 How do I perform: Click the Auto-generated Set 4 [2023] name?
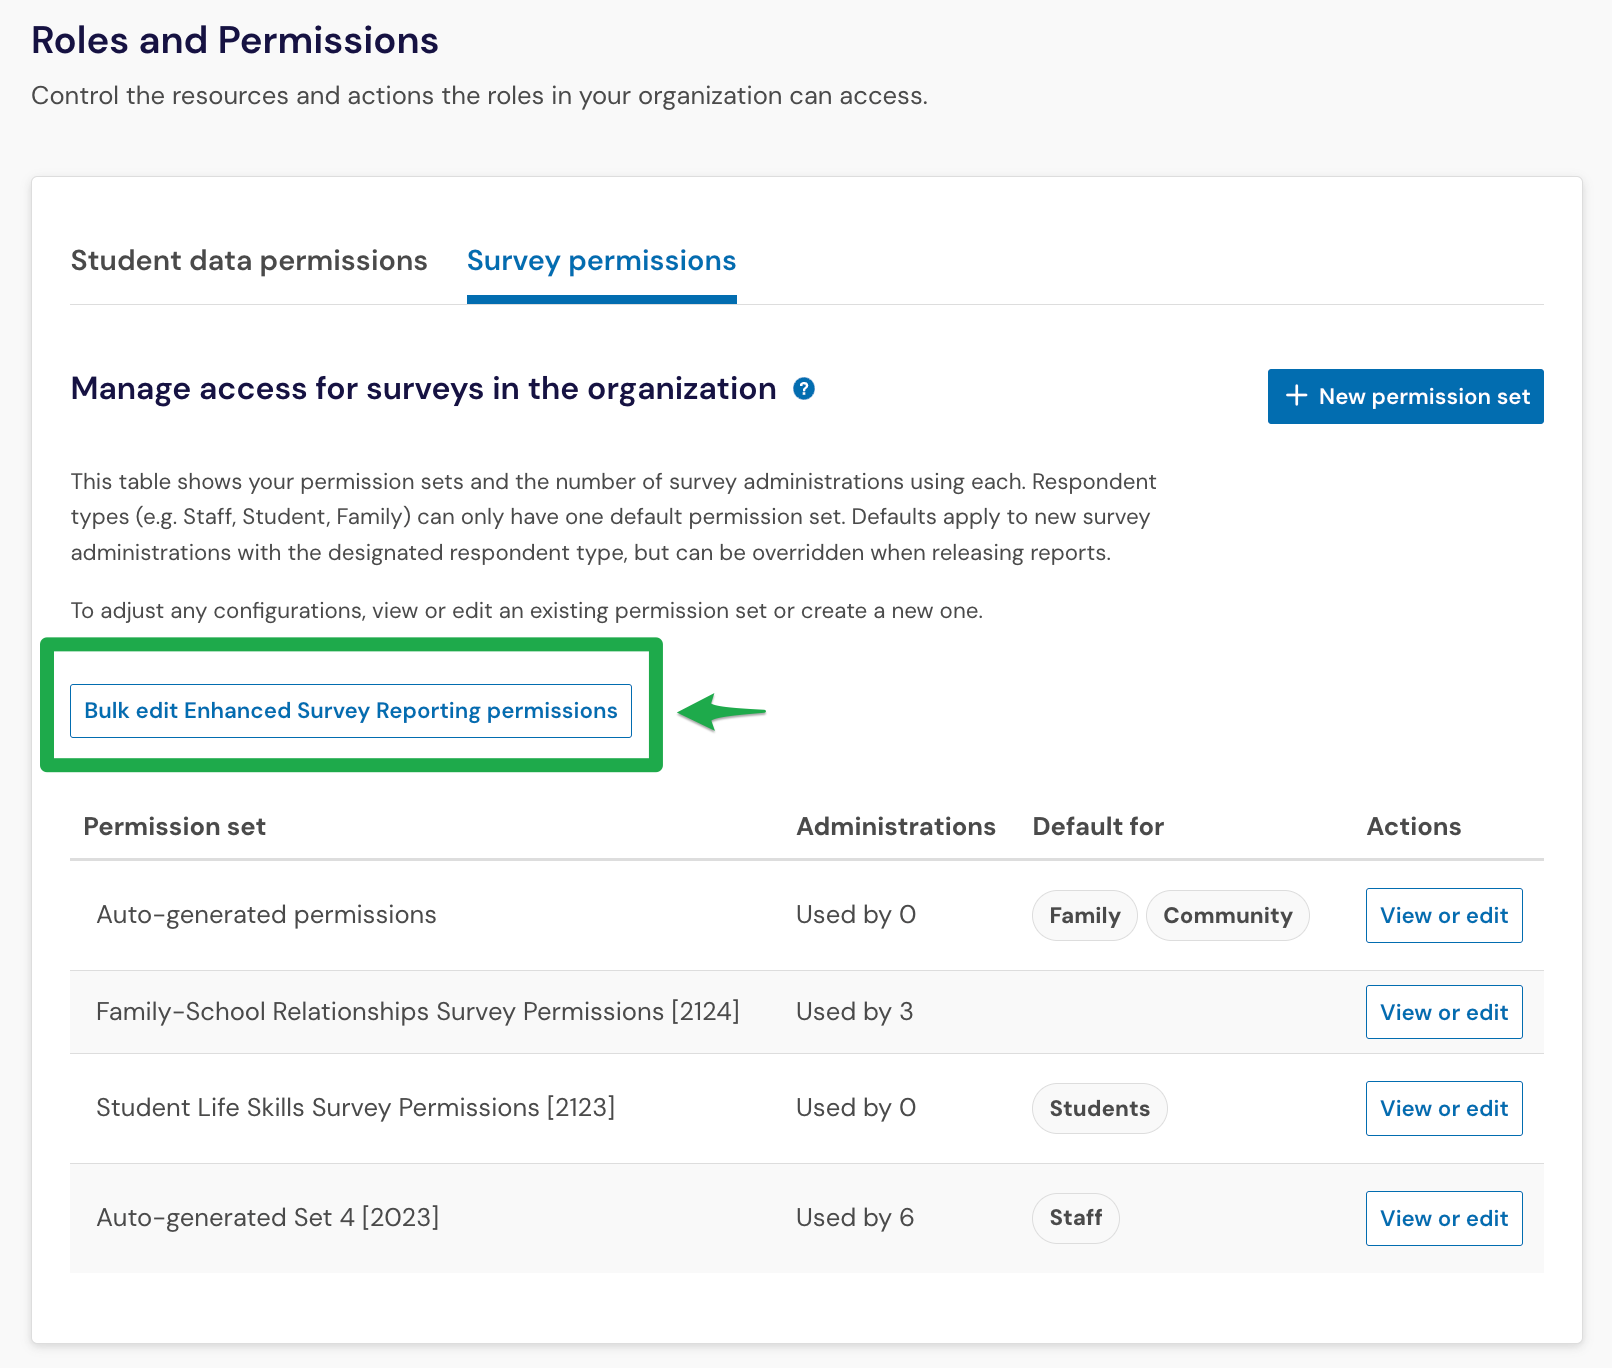coord(268,1218)
